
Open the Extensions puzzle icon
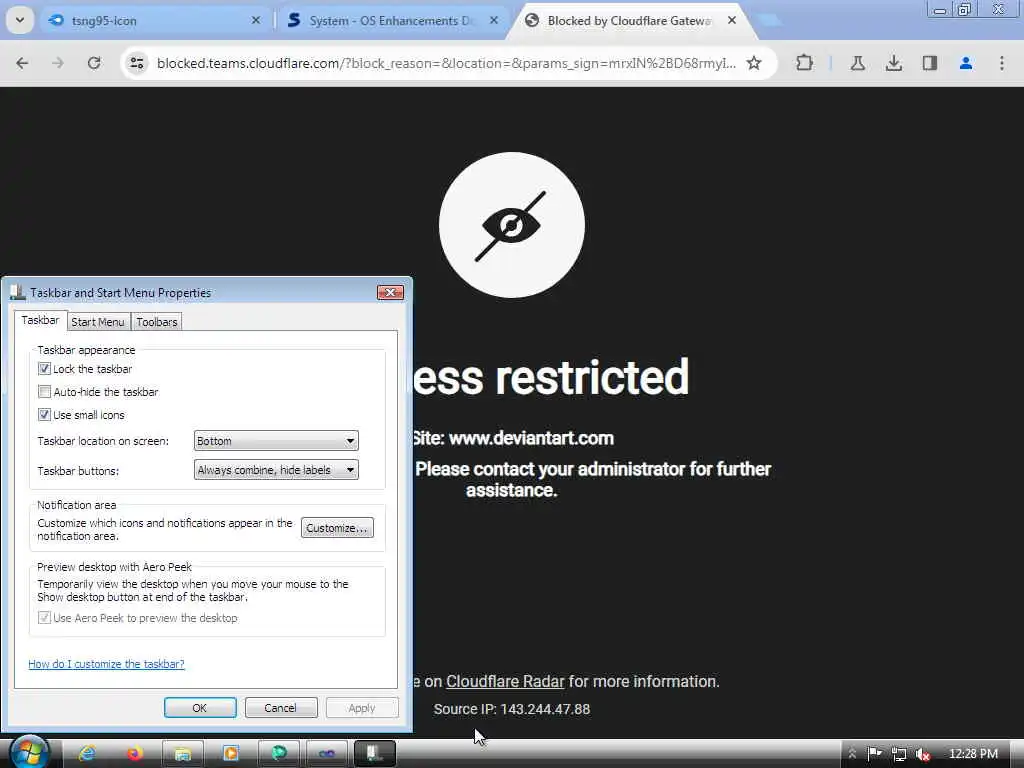point(805,63)
